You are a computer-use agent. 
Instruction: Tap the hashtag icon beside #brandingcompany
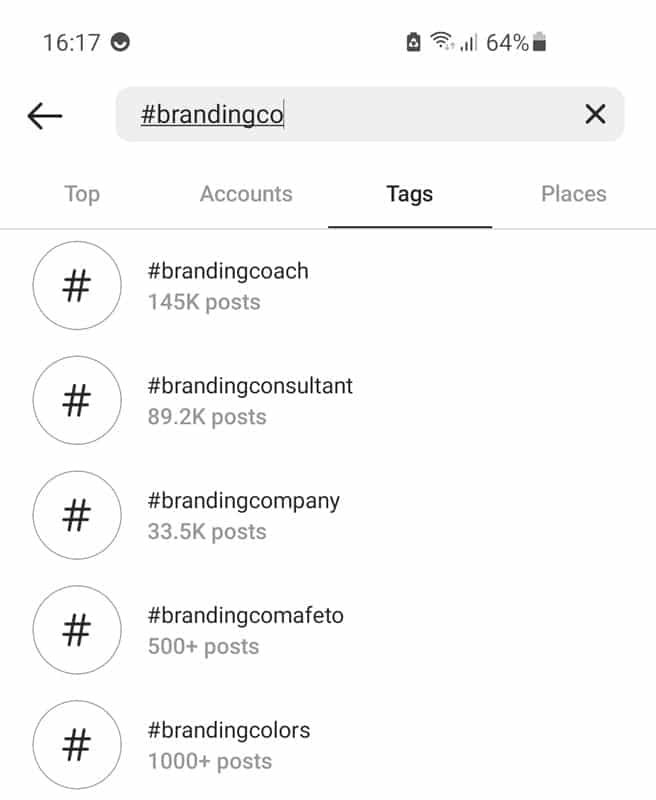(x=77, y=516)
